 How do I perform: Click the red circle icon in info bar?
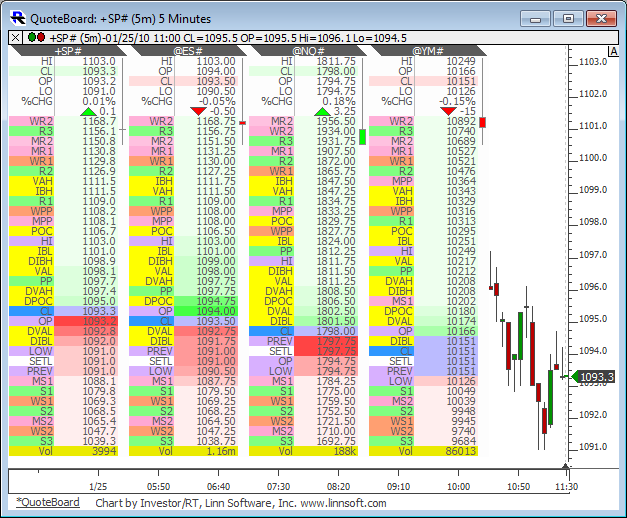tap(41, 37)
